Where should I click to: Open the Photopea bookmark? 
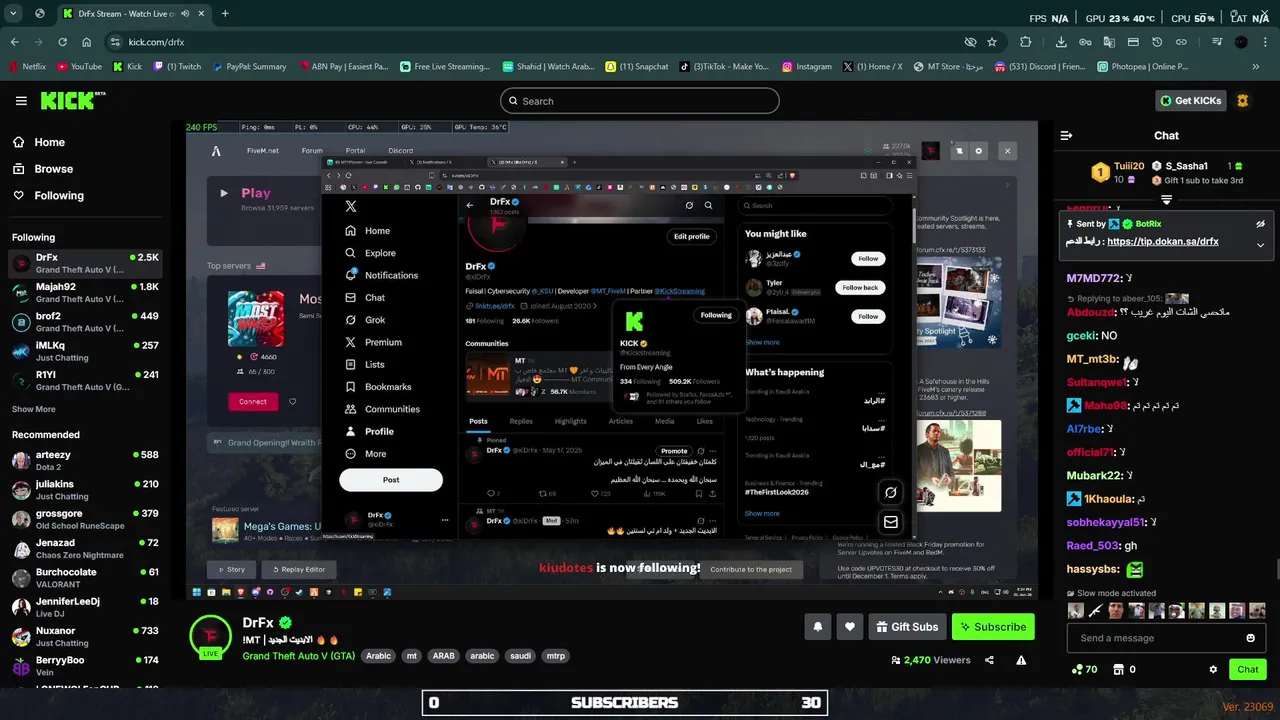[1142, 67]
